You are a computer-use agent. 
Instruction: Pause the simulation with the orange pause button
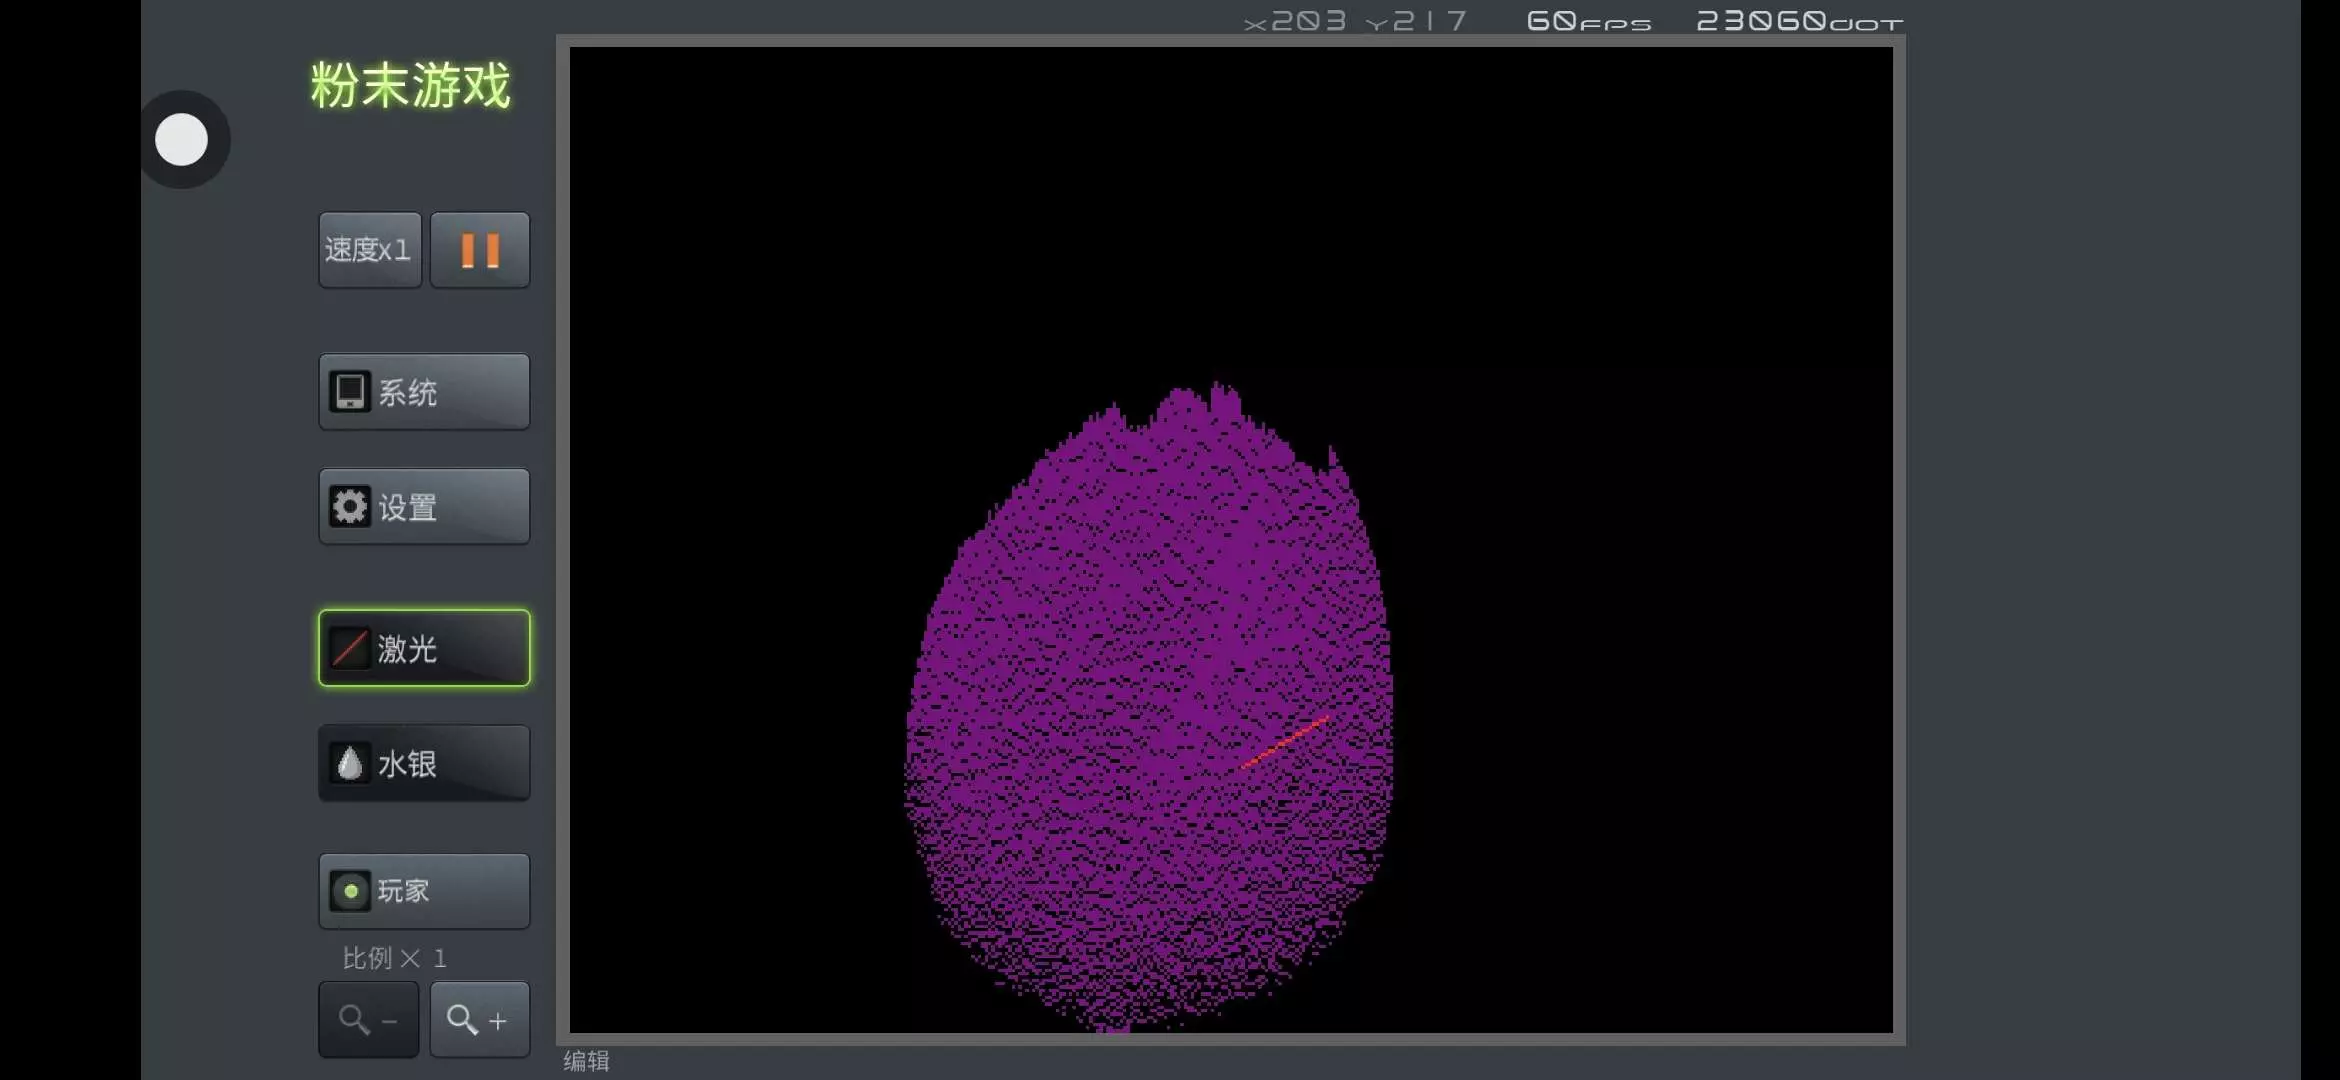tap(480, 250)
